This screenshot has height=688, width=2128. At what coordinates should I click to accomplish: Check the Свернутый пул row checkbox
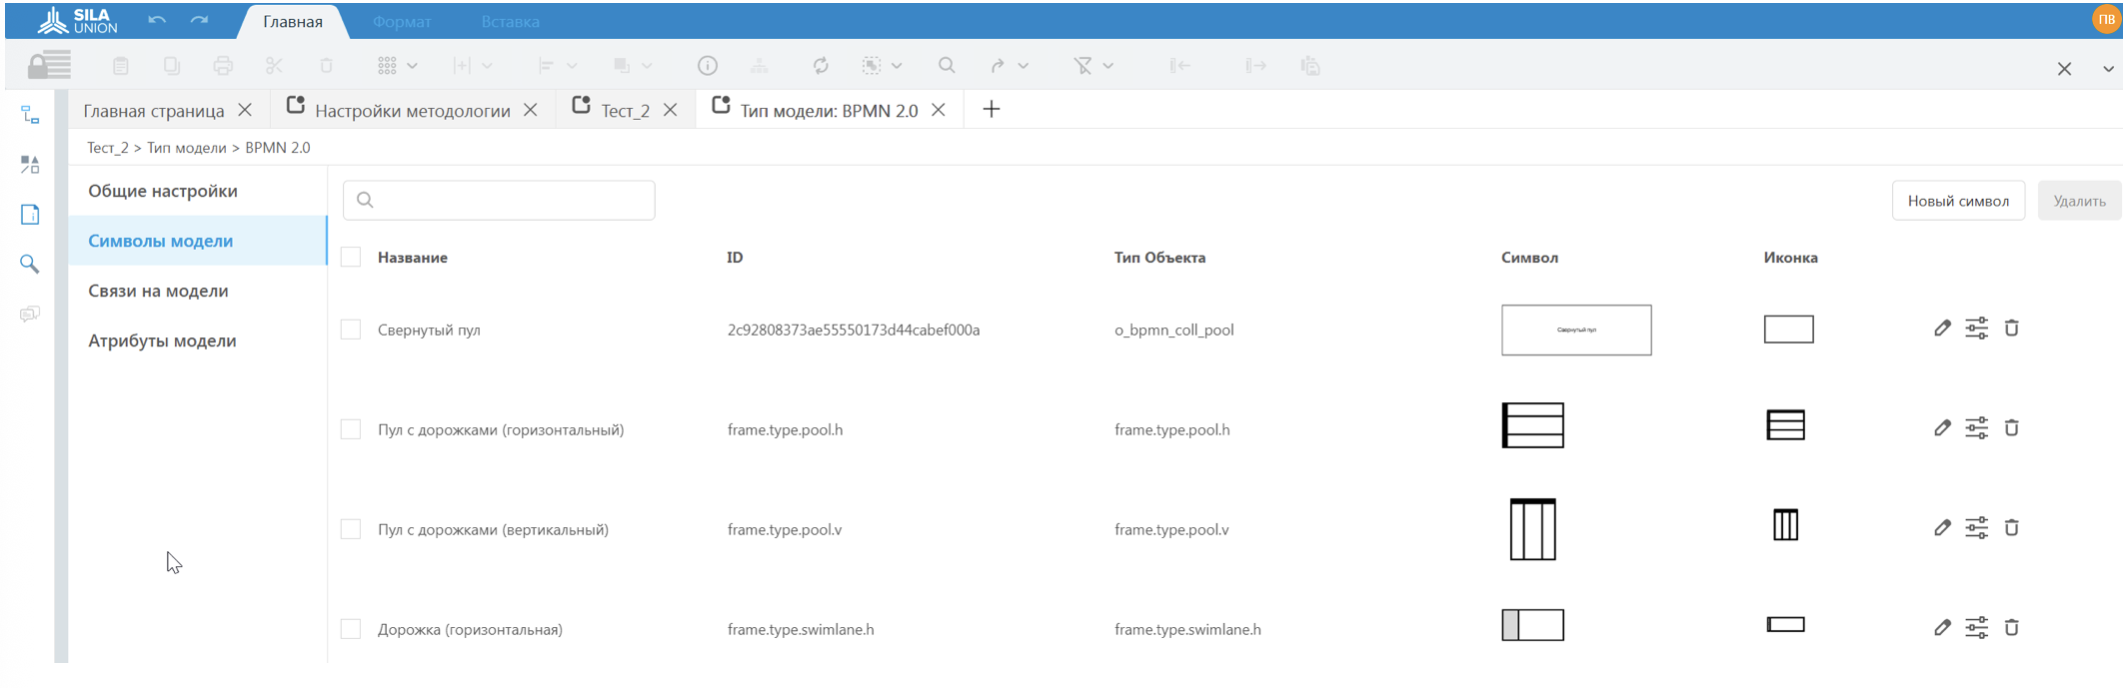point(350,330)
